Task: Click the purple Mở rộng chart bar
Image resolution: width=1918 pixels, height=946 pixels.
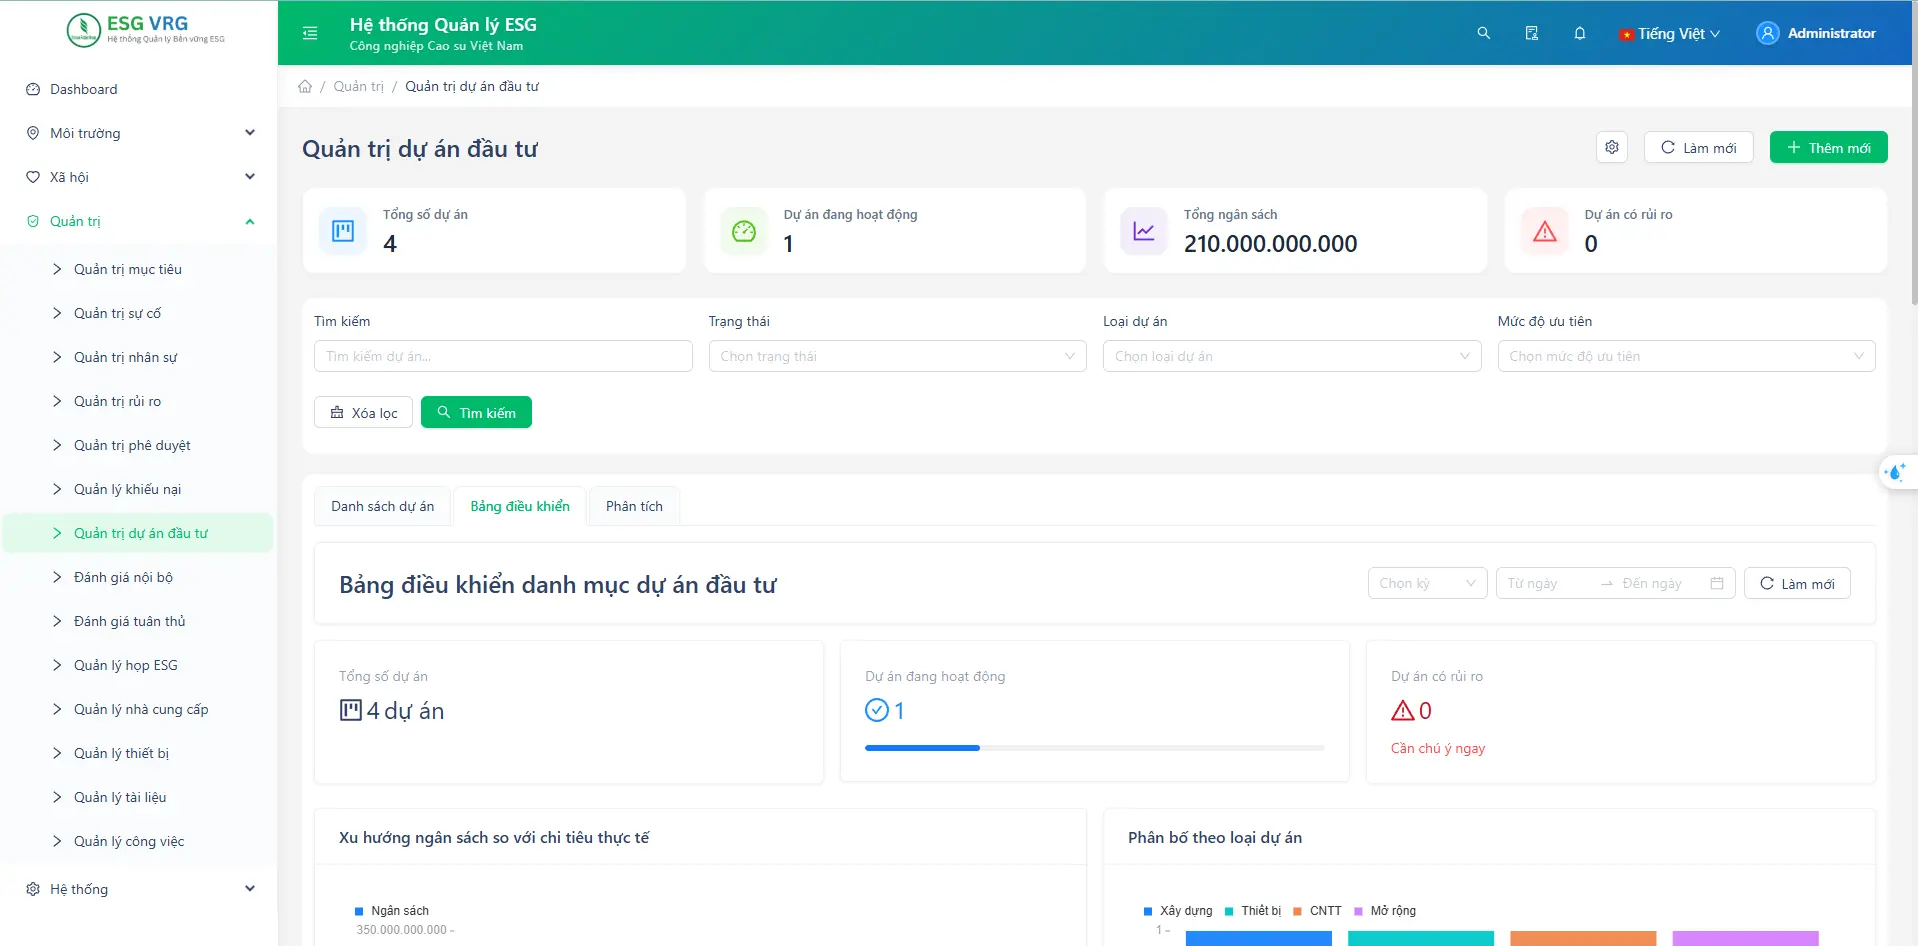Action: point(1745,938)
